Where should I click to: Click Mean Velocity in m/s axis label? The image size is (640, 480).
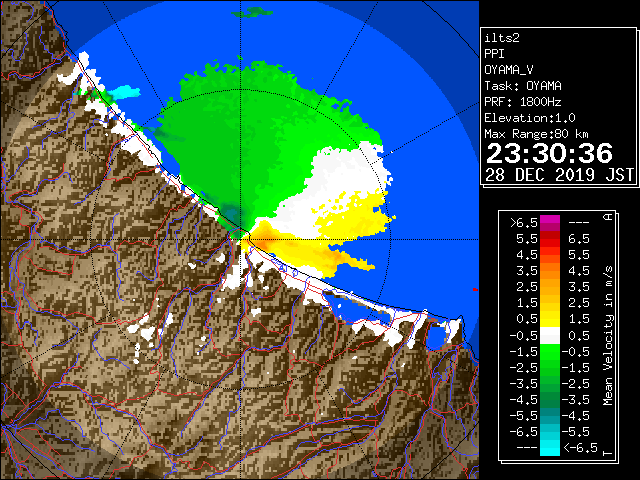pyautogui.click(x=608, y=336)
